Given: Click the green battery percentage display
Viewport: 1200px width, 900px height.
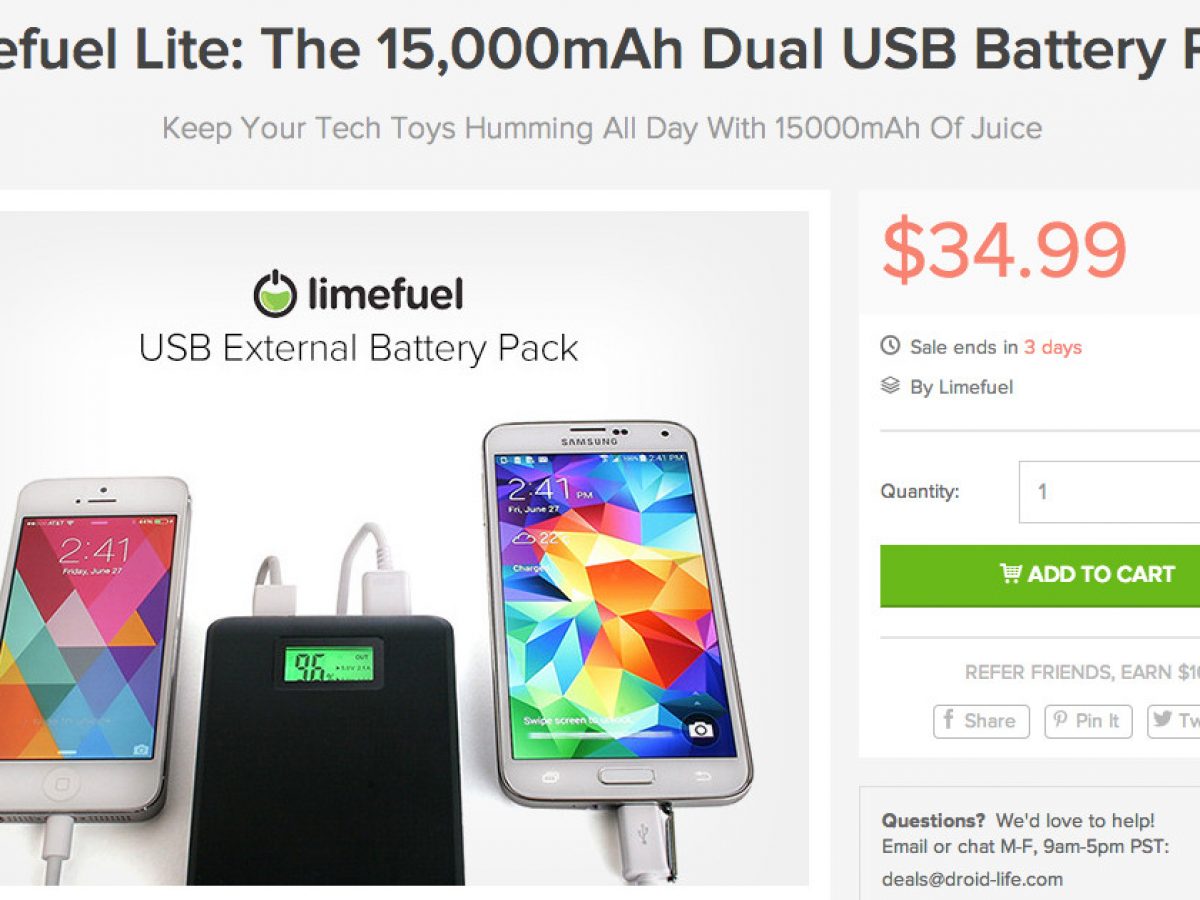Looking at the screenshot, I should [x=328, y=664].
